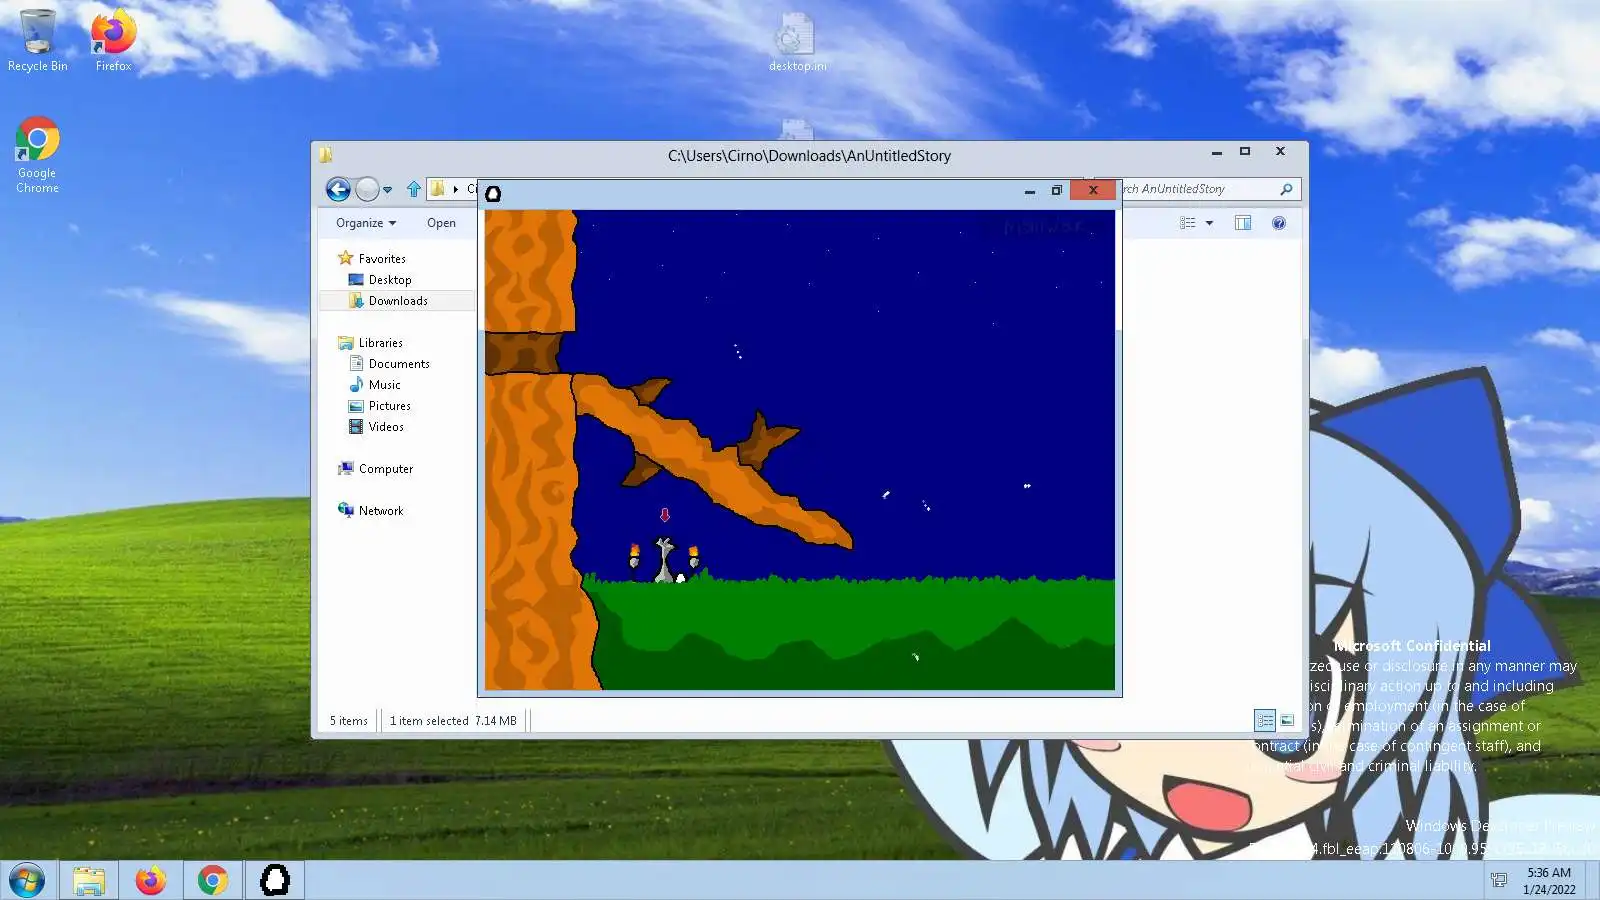Toggle the preview pane button
This screenshot has width=1600, height=900.
(1243, 223)
